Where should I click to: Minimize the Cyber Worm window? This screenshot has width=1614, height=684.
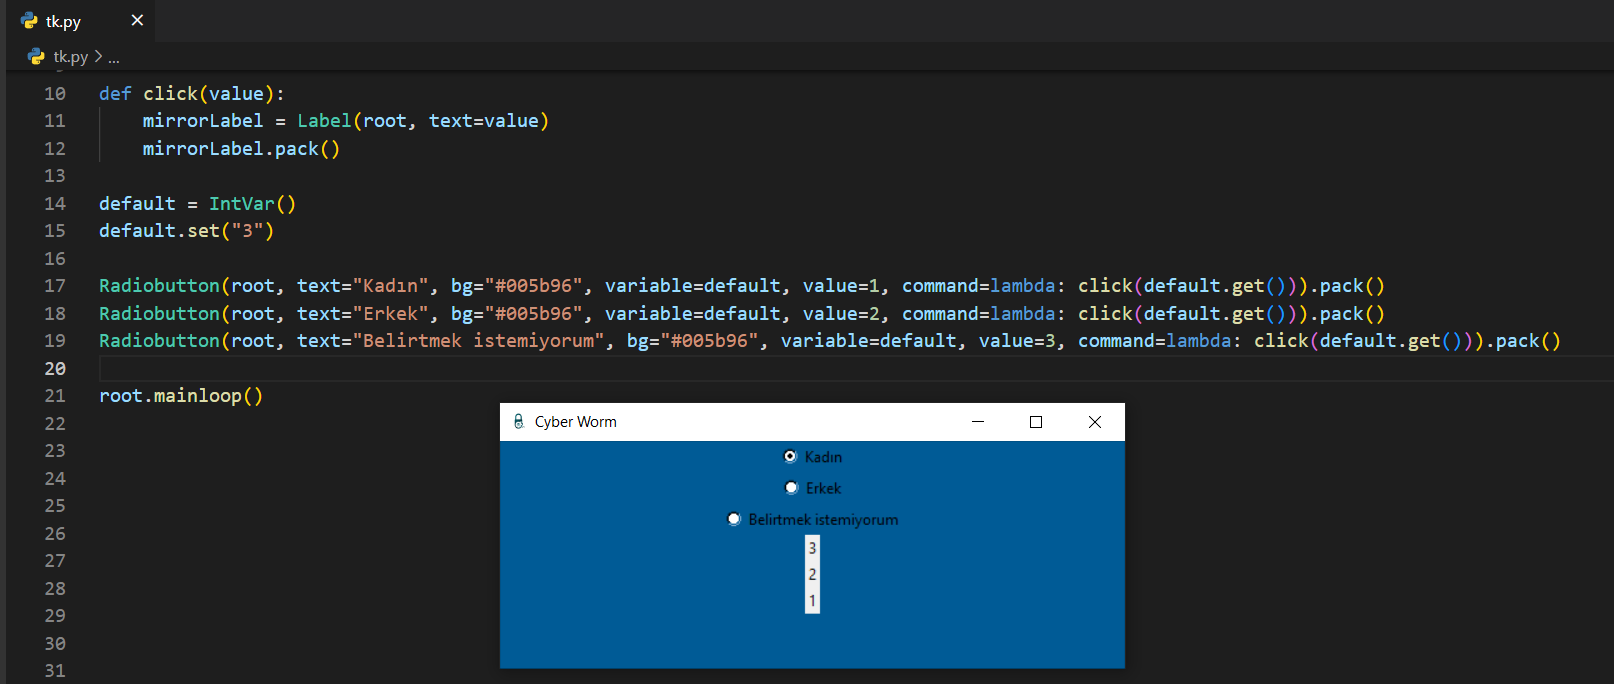pyautogui.click(x=978, y=422)
